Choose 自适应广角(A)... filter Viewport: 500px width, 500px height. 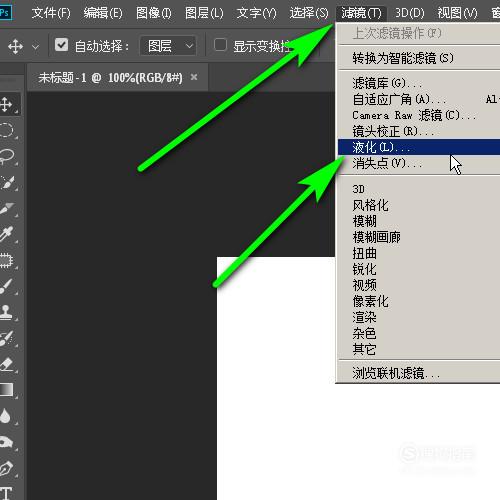coord(418,99)
